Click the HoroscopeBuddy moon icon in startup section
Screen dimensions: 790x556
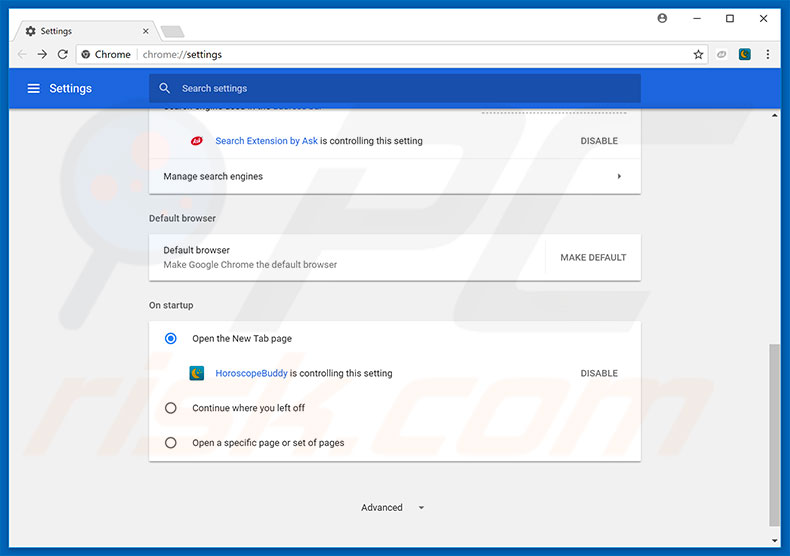point(196,373)
